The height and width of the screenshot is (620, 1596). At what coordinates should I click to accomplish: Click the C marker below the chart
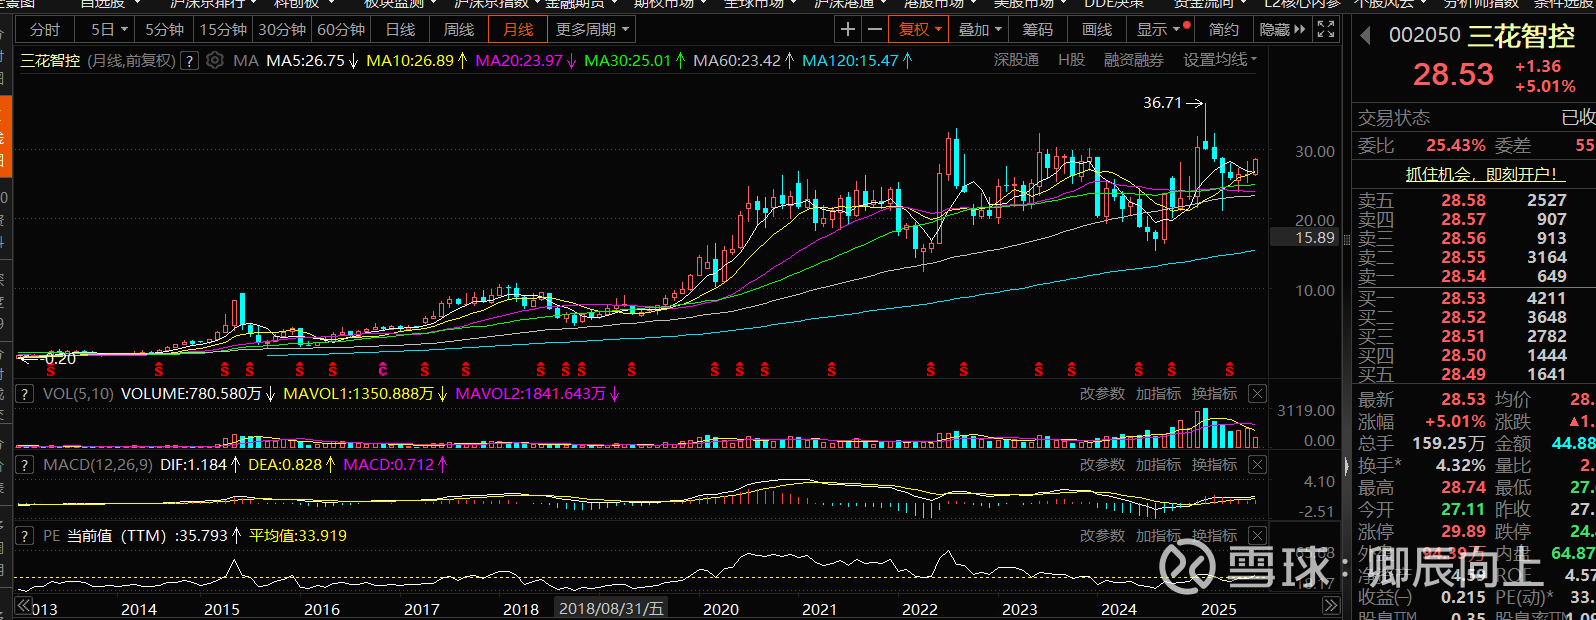click(x=383, y=370)
